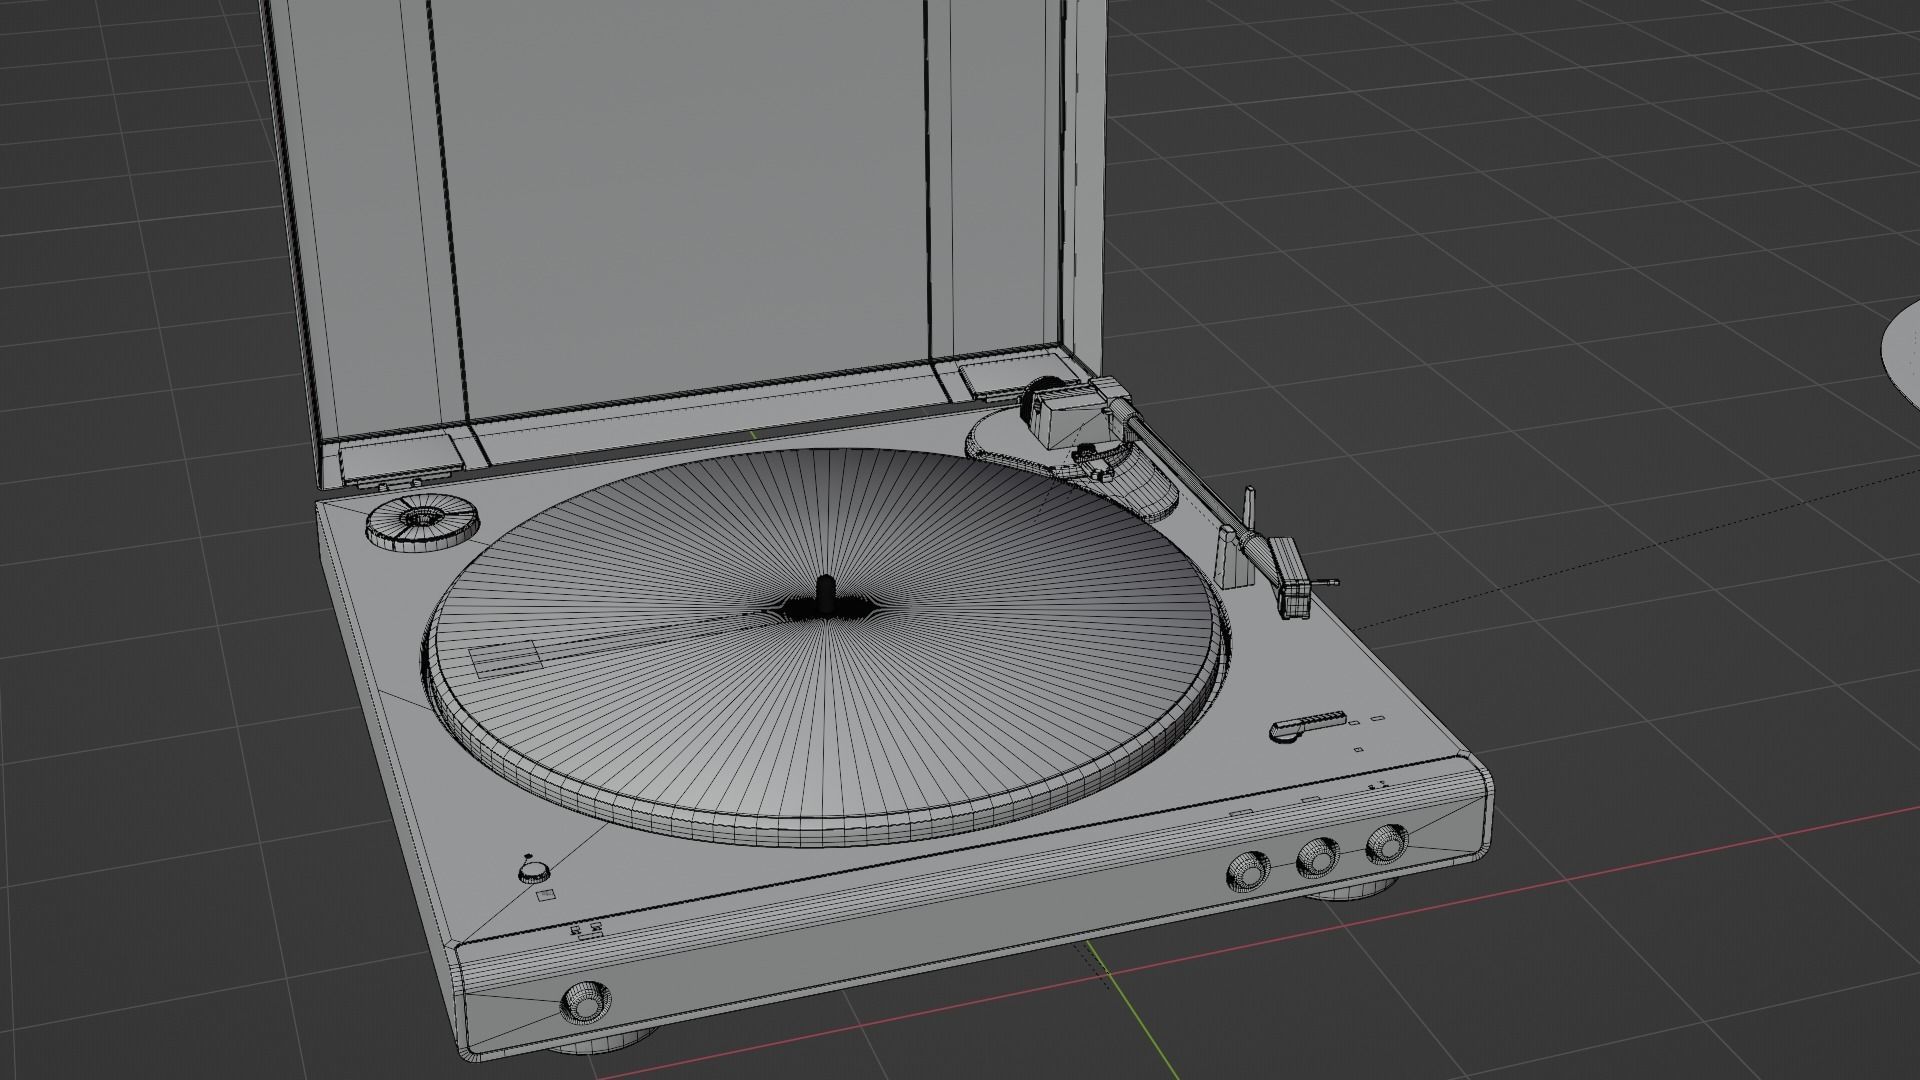
Task: Select the leftmost of three front knobs
Action: tap(1250, 872)
